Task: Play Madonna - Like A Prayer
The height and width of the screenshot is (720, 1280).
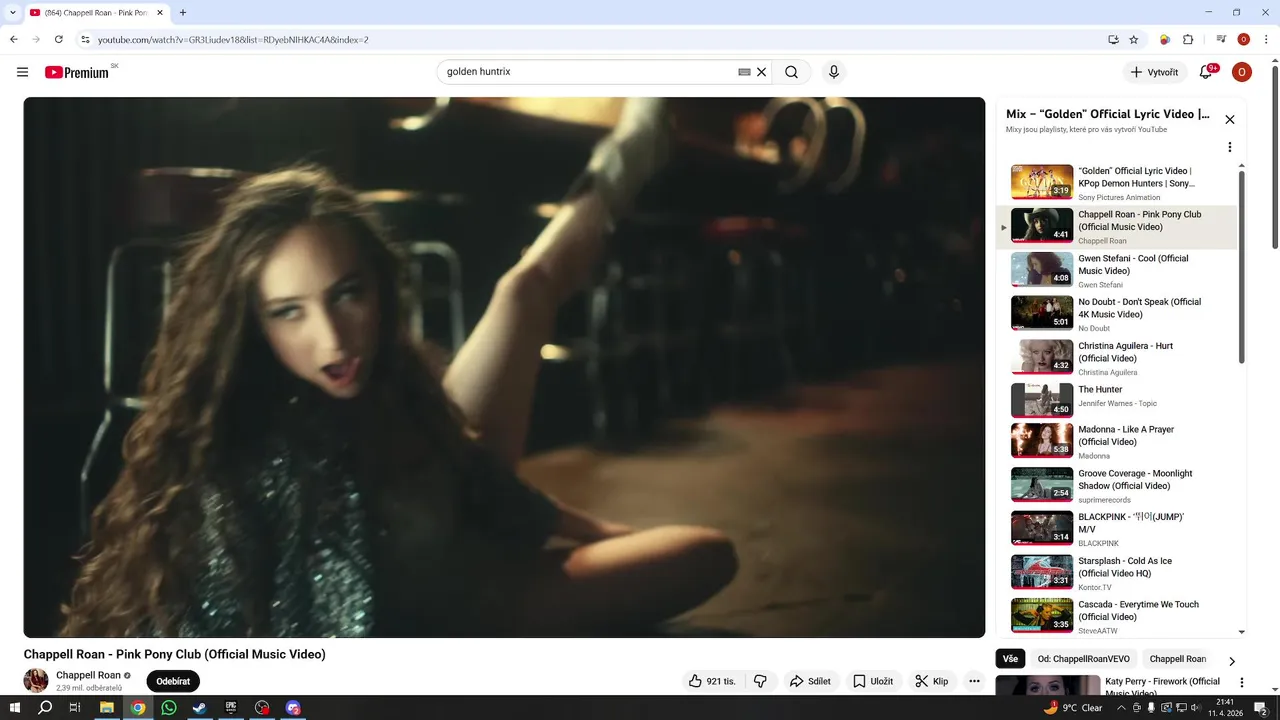Action: [1116, 441]
